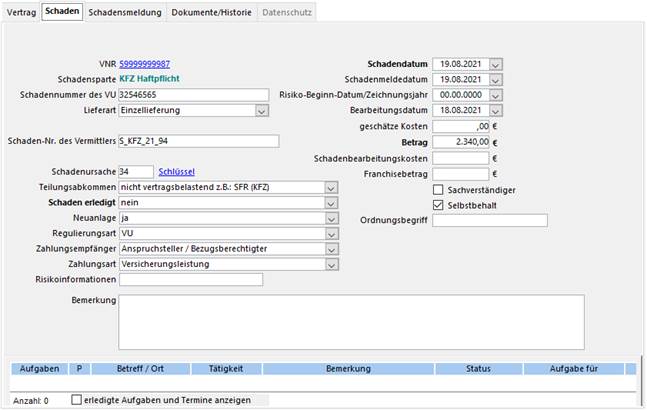
Task: Open the Schadensmeldung tab
Action: point(125,14)
